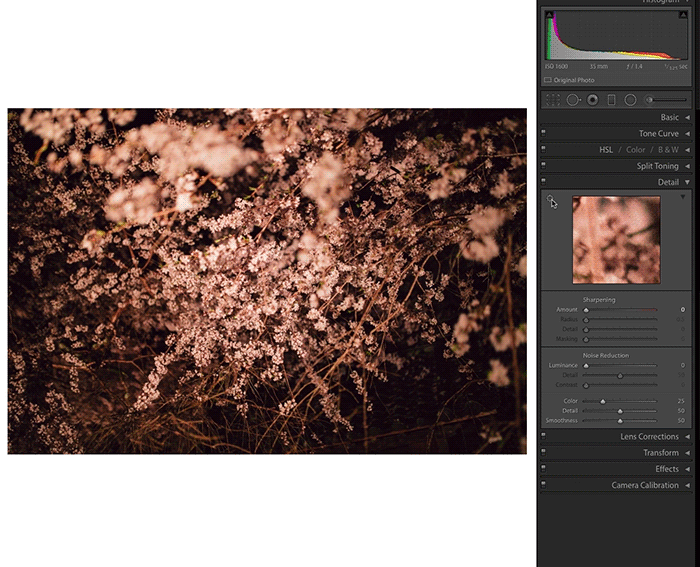
Task: Select the Red Eye Correction tool
Action: pyautogui.click(x=592, y=100)
